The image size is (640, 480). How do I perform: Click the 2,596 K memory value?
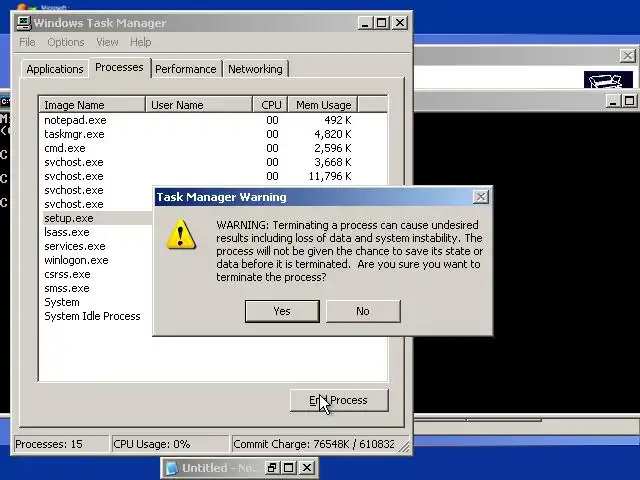pyautogui.click(x=333, y=148)
